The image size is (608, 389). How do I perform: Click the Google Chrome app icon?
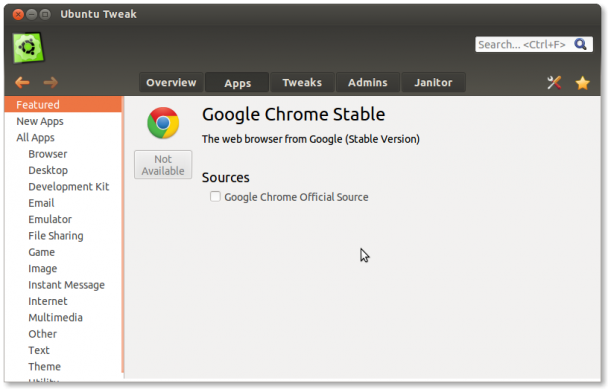pyautogui.click(x=163, y=123)
